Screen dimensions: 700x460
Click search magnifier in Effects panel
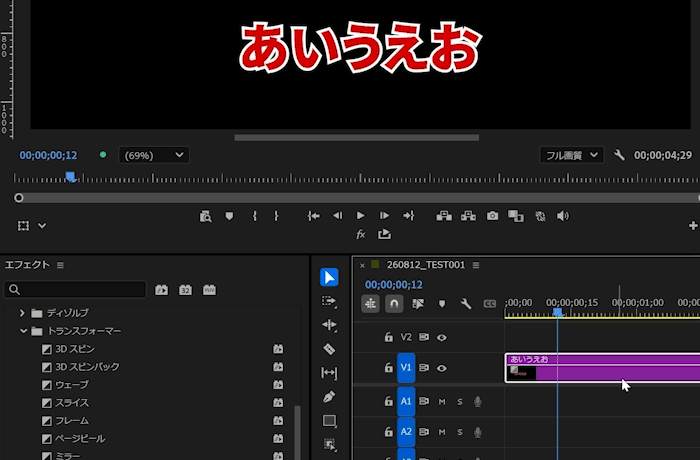pos(14,289)
